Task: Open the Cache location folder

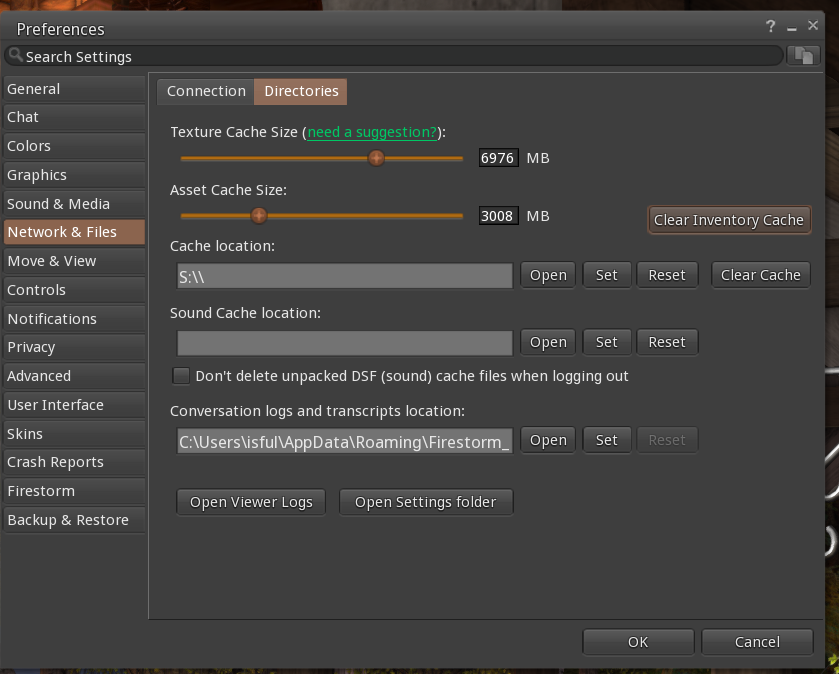Action: [x=548, y=275]
